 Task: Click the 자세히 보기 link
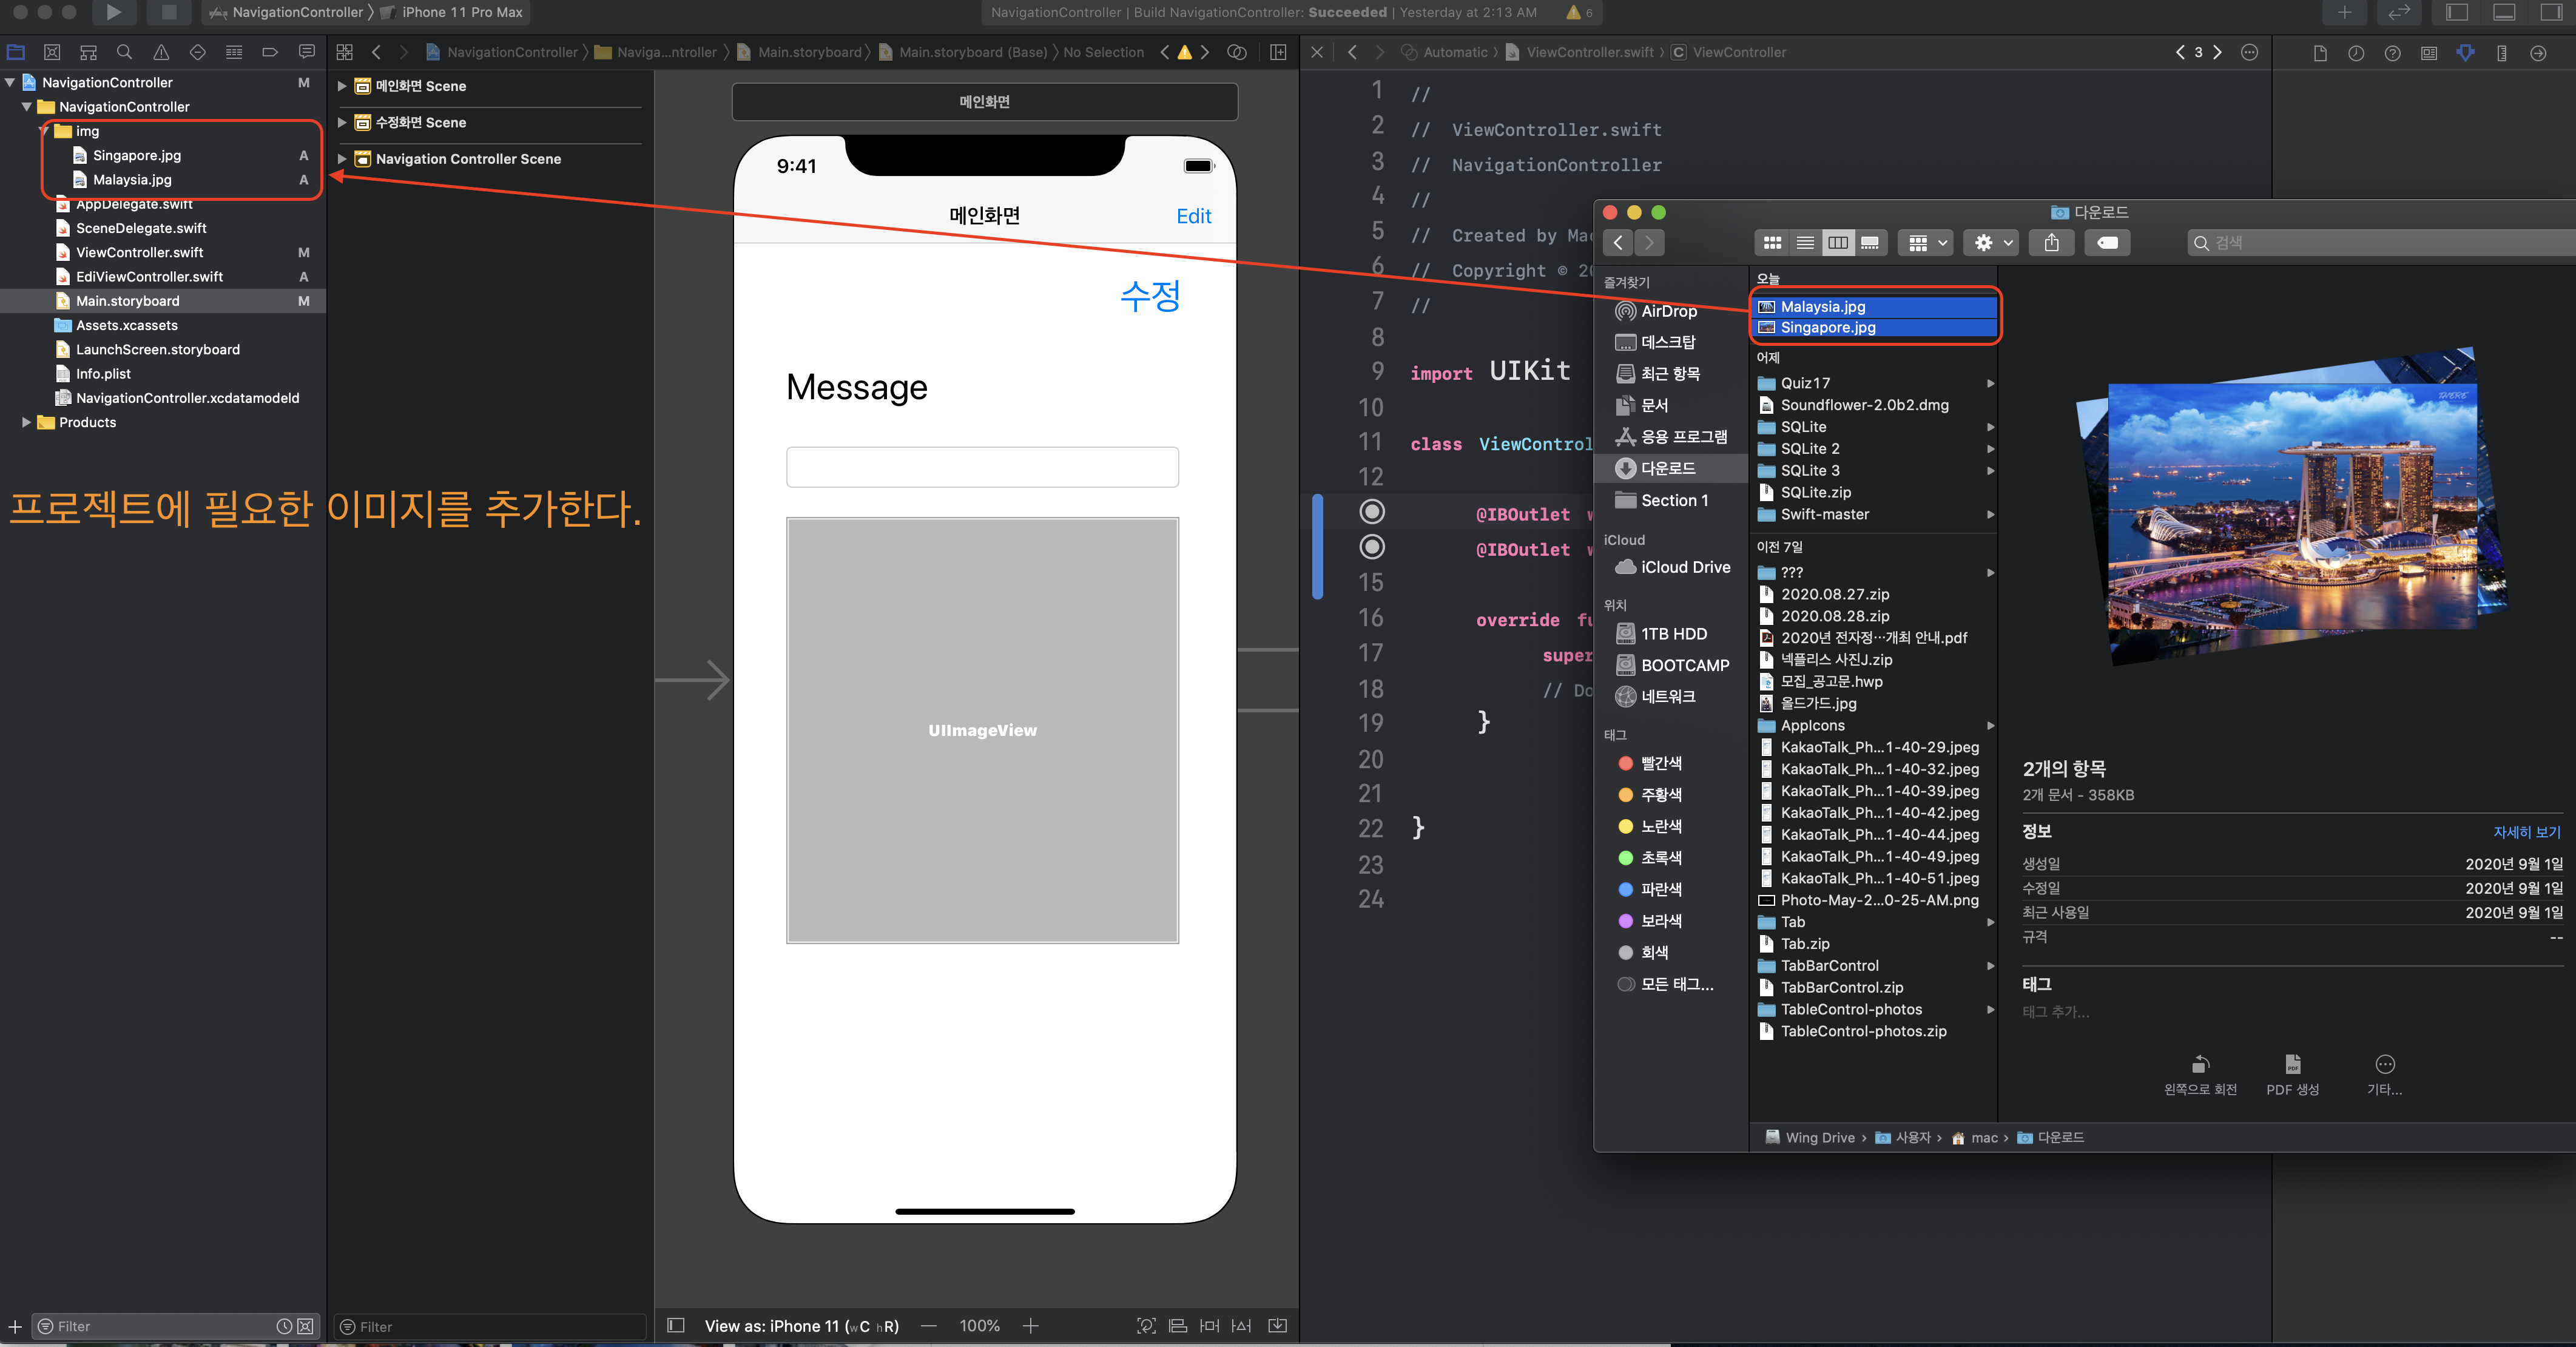click(x=2526, y=832)
